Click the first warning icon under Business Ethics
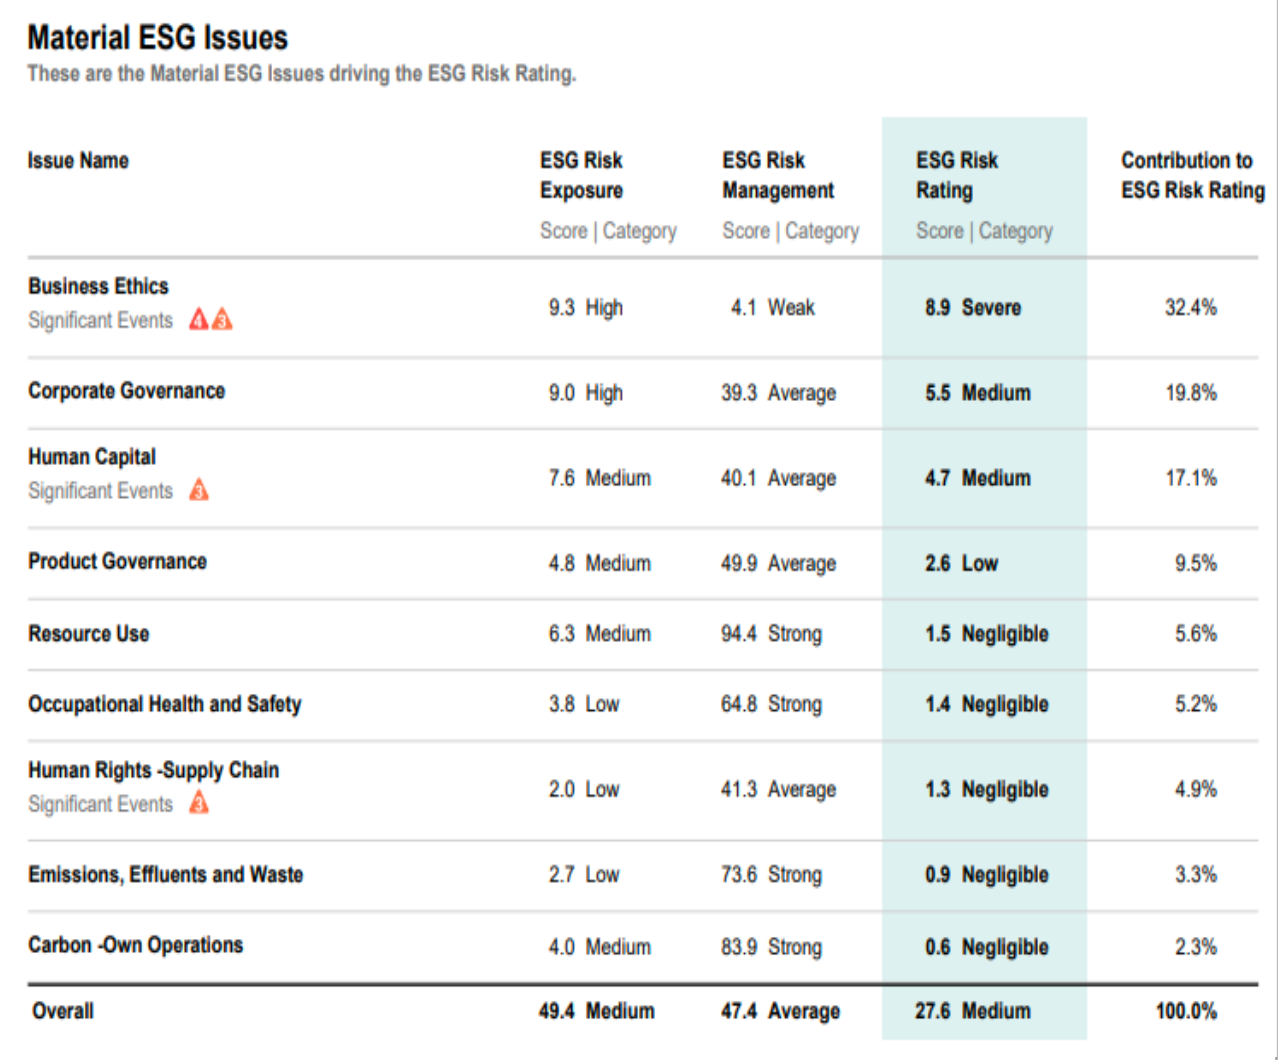The width and height of the screenshot is (1278, 1060). (x=199, y=320)
